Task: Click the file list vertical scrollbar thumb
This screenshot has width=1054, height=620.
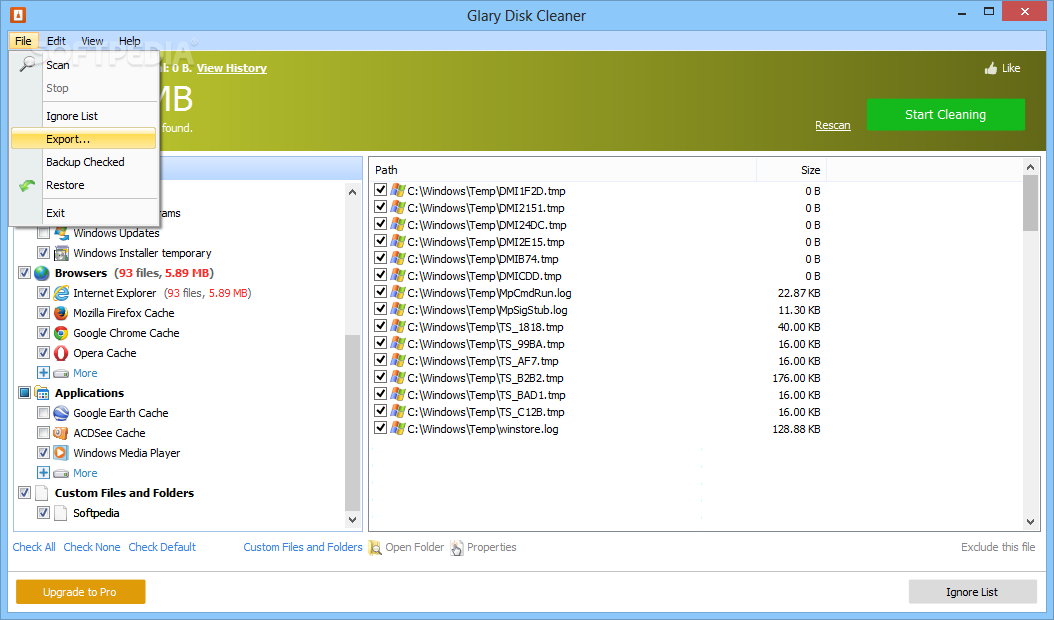Action: pos(1030,203)
